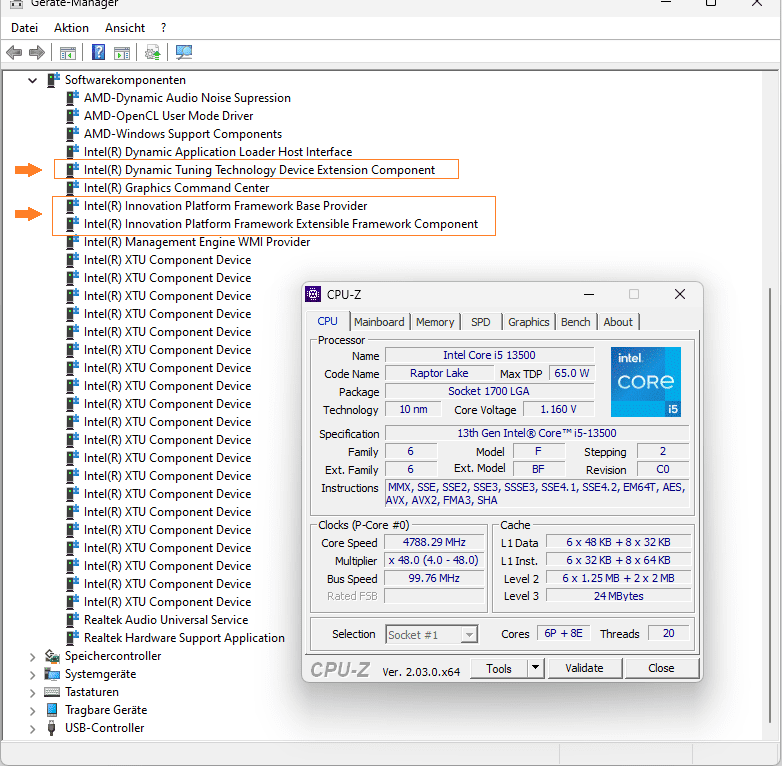The height and width of the screenshot is (766, 782).
Task: Switch to the Mainboard tab in CPU-Z
Action: tap(379, 322)
